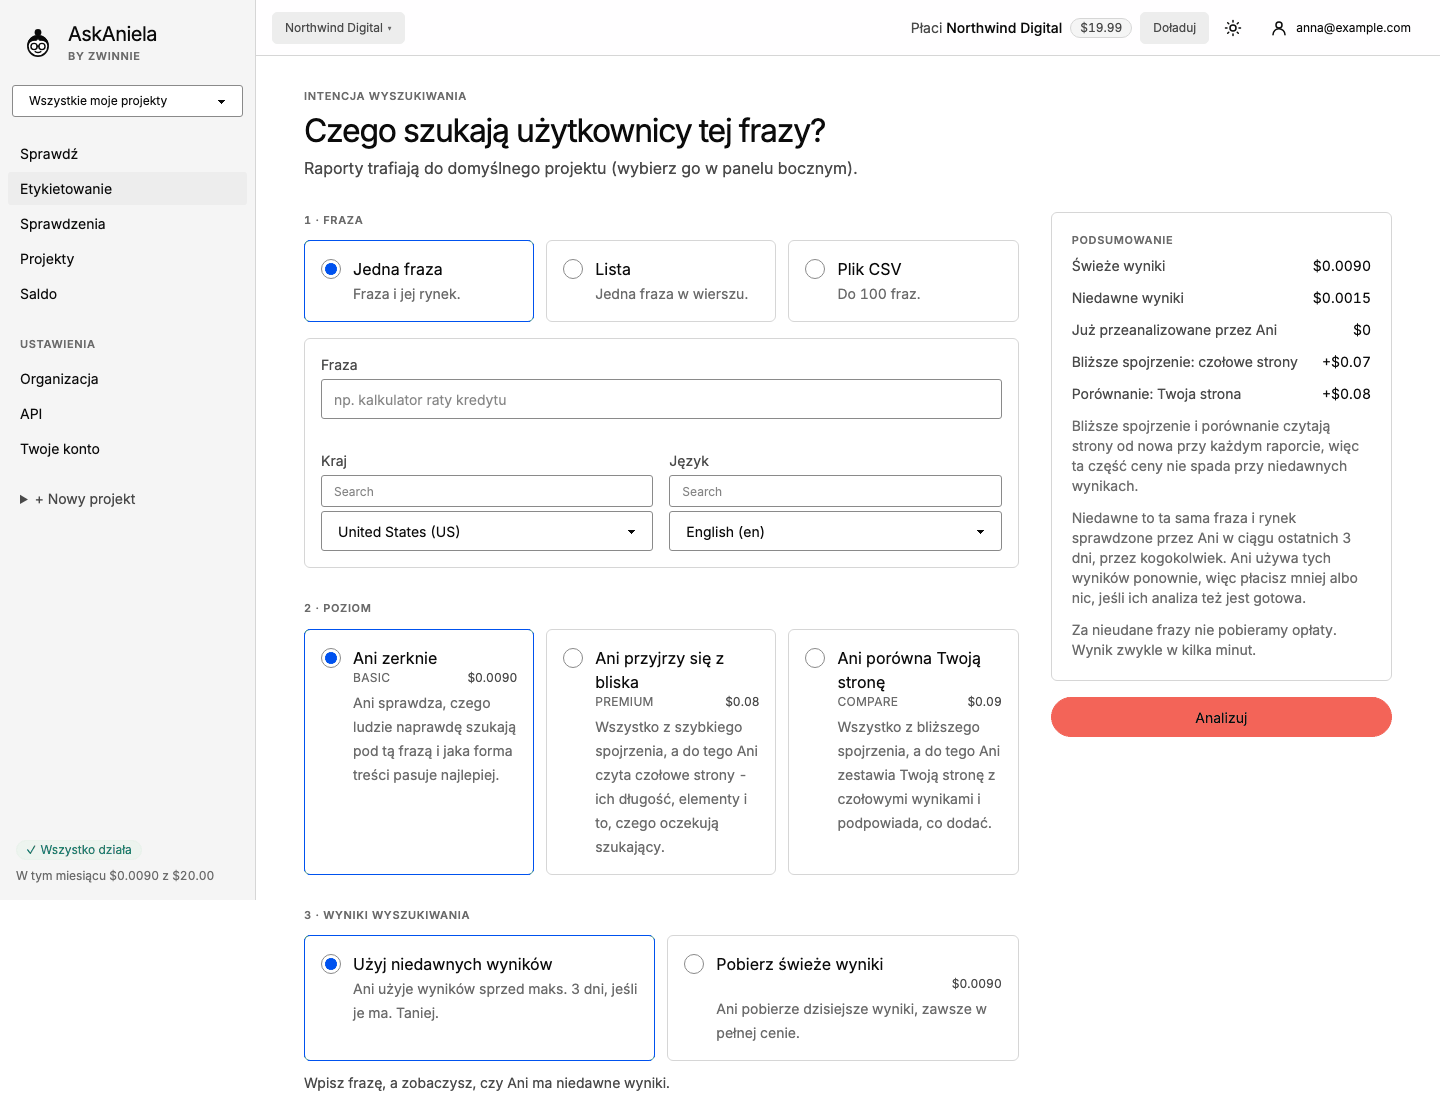Open the 'Wszystkie moje projekty' dropdown
This screenshot has width=1440, height=1100.
127,101
